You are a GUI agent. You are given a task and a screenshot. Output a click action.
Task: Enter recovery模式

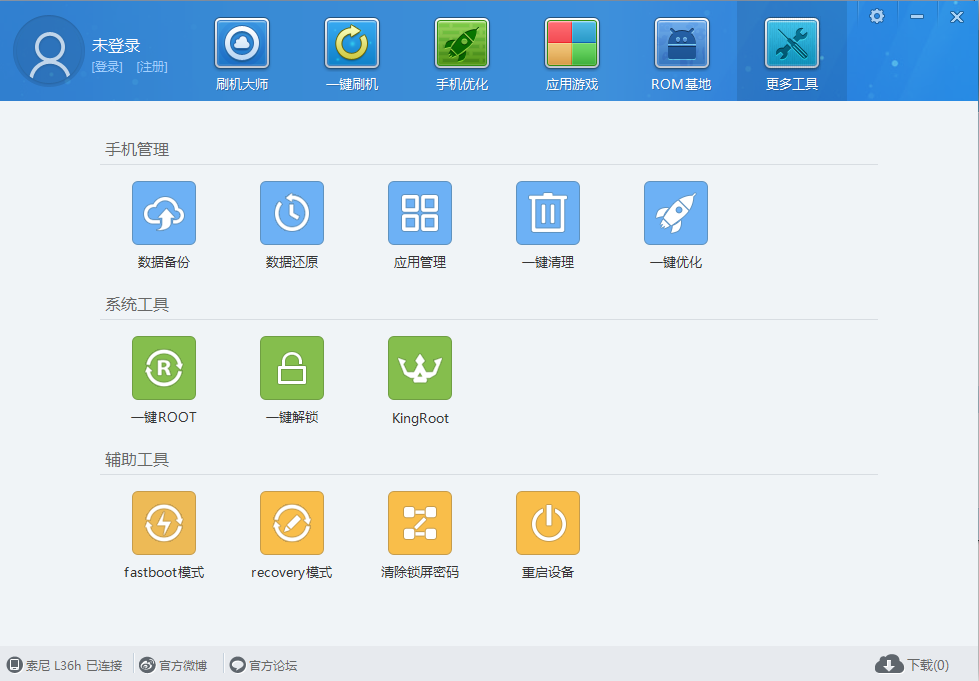(292, 523)
